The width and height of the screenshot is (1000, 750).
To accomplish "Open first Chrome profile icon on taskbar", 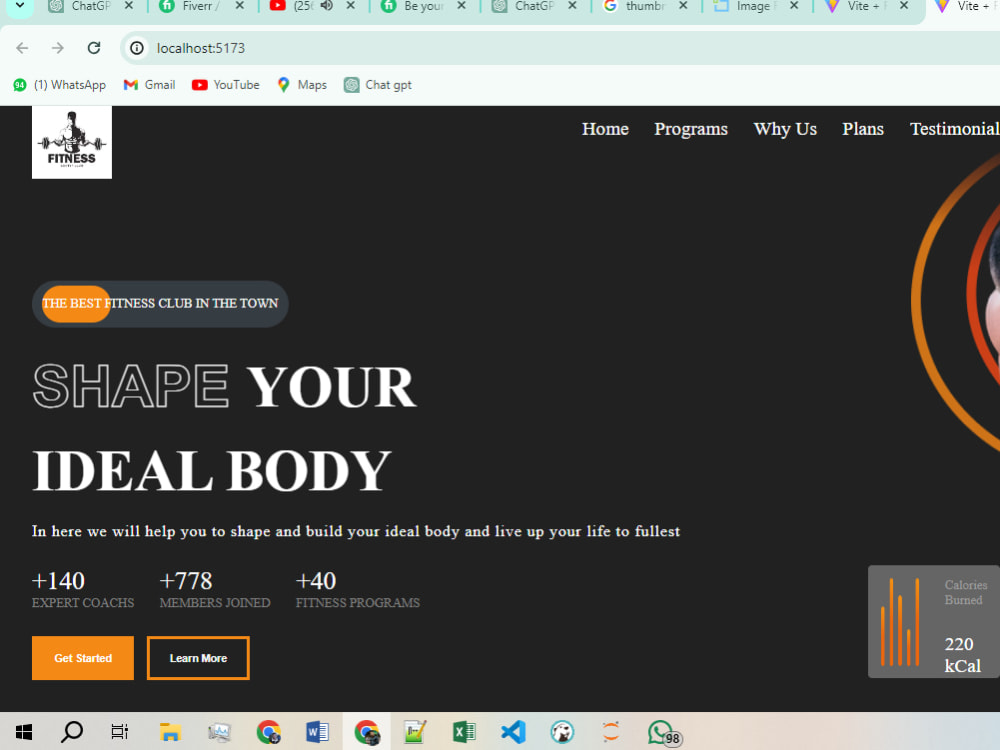I will coord(268,732).
